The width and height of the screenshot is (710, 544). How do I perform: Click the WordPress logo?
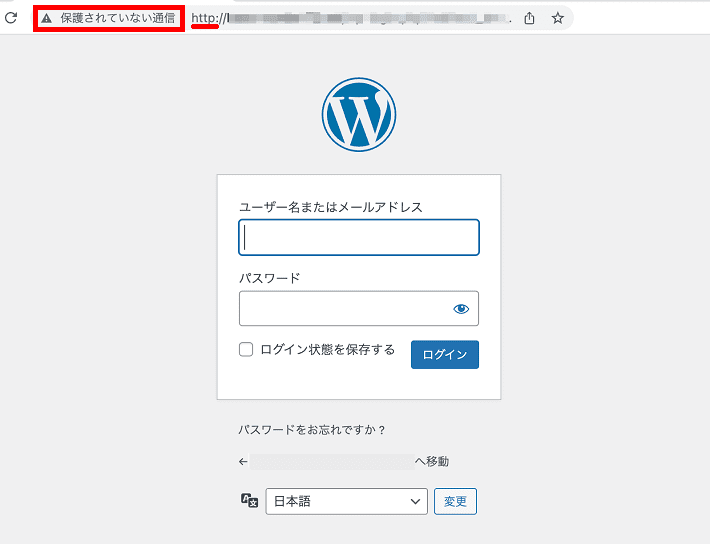click(359, 114)
